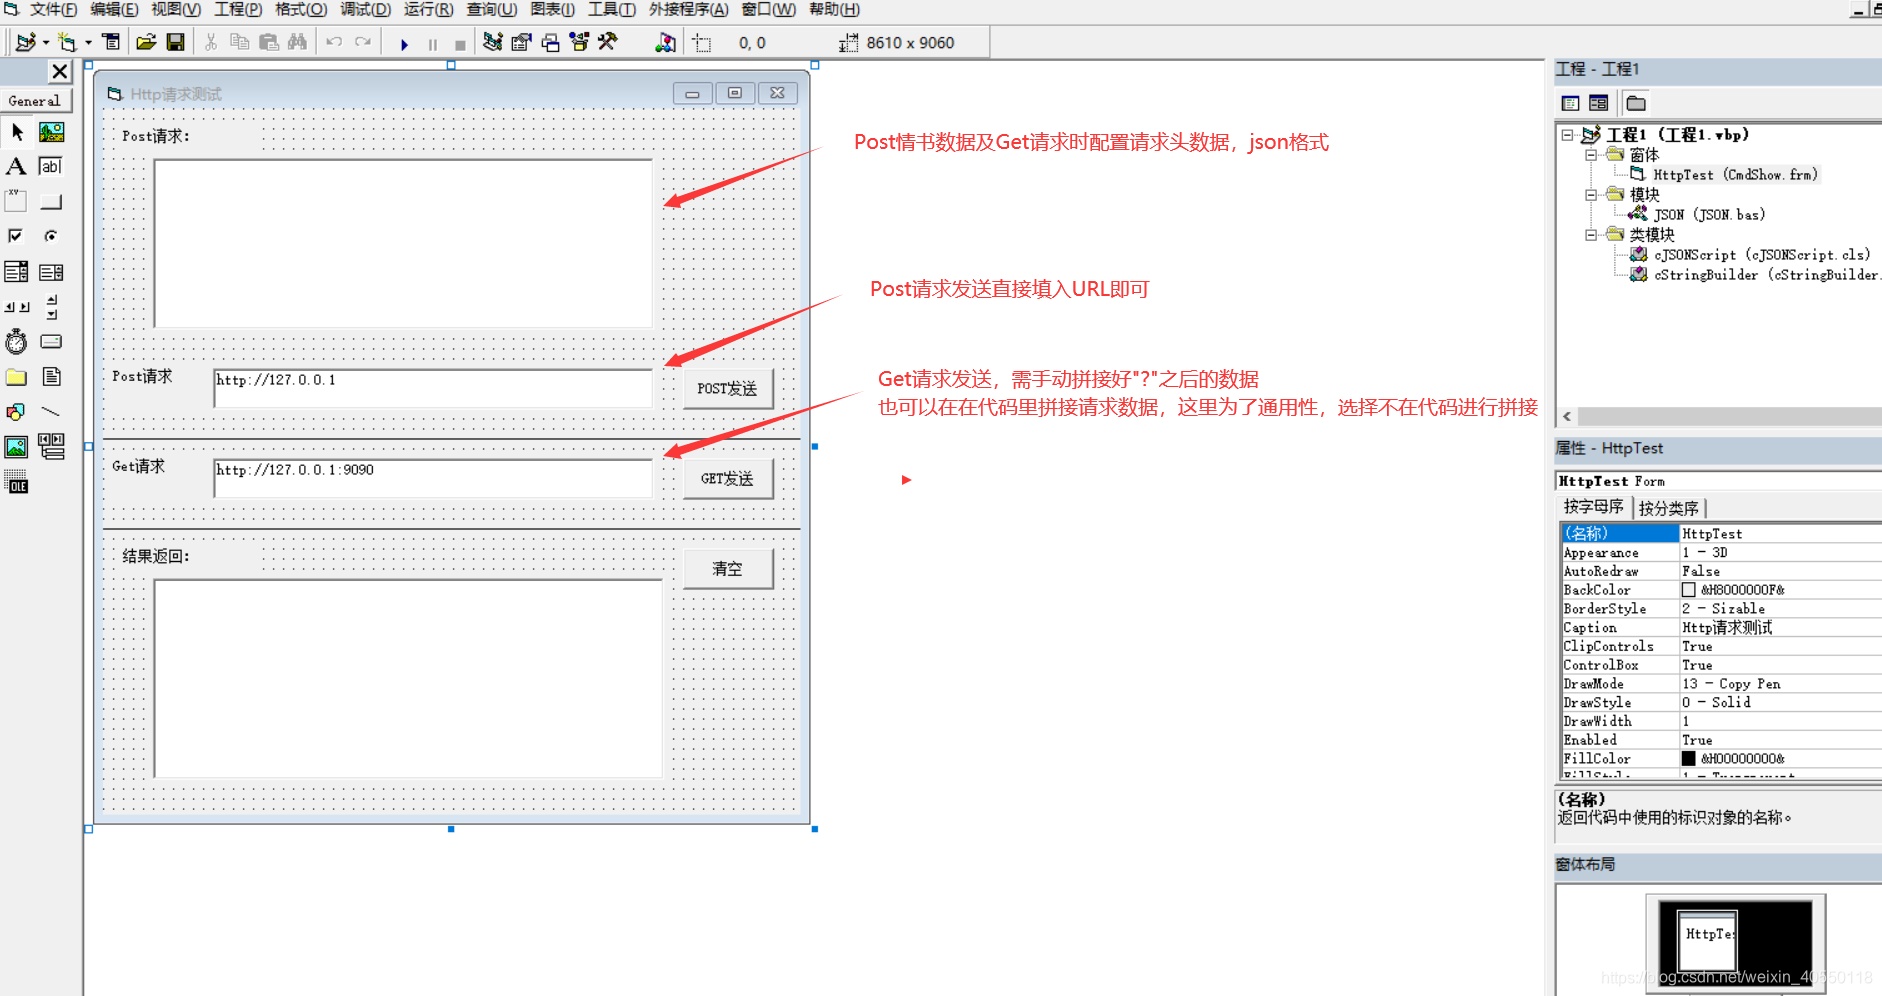This screenshot has height=996, width=1882.
Task: Select the Label control tool
Action: tap(17, 167)
